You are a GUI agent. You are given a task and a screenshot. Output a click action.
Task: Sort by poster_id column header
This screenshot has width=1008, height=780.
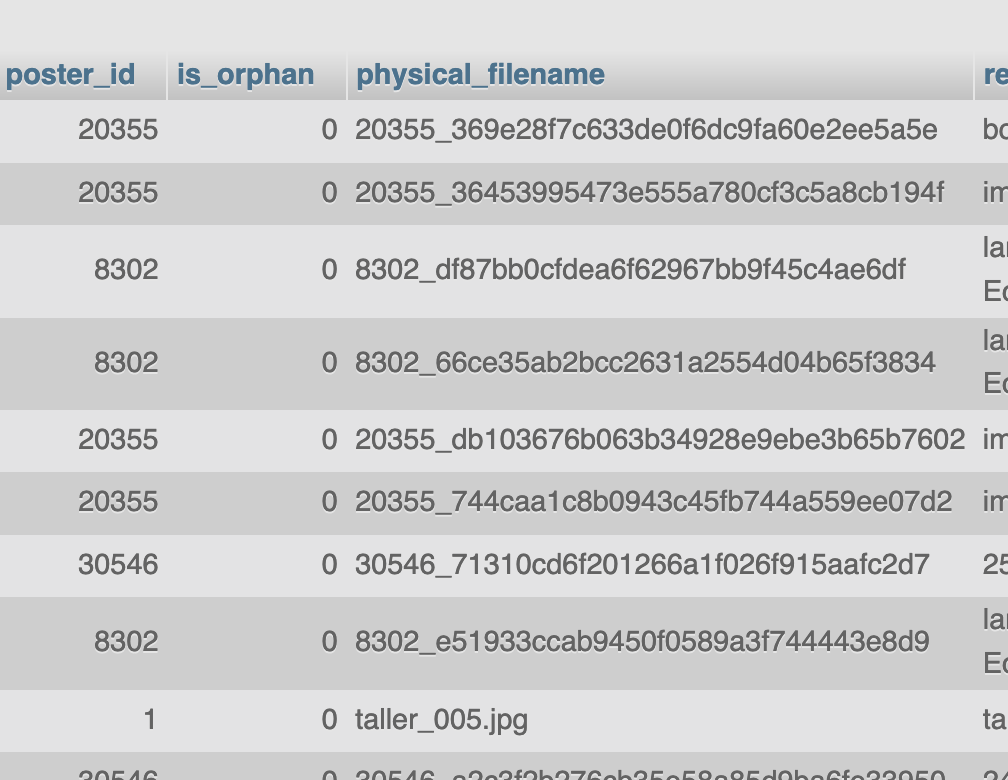coord(70,75)
